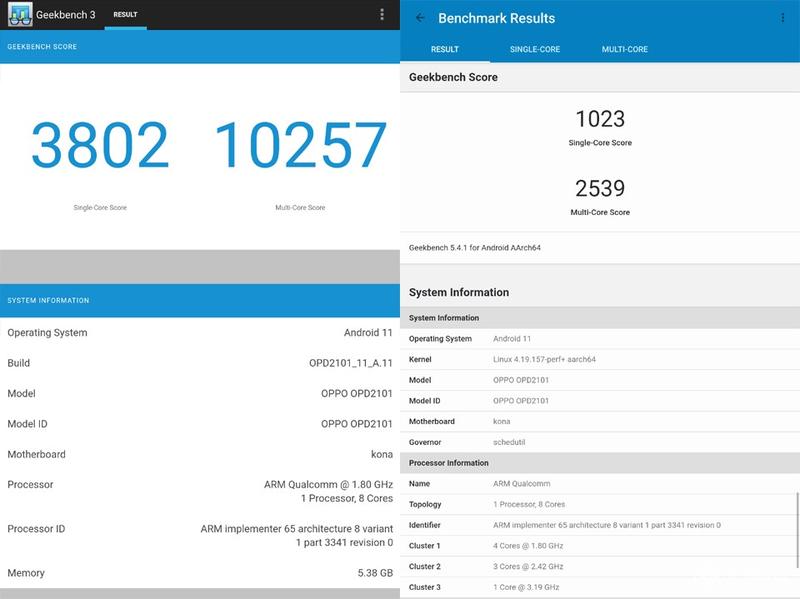This screenshot has width=800, height=599.
Task: Click the 3802 single-core score
Action: pos(100,145)
